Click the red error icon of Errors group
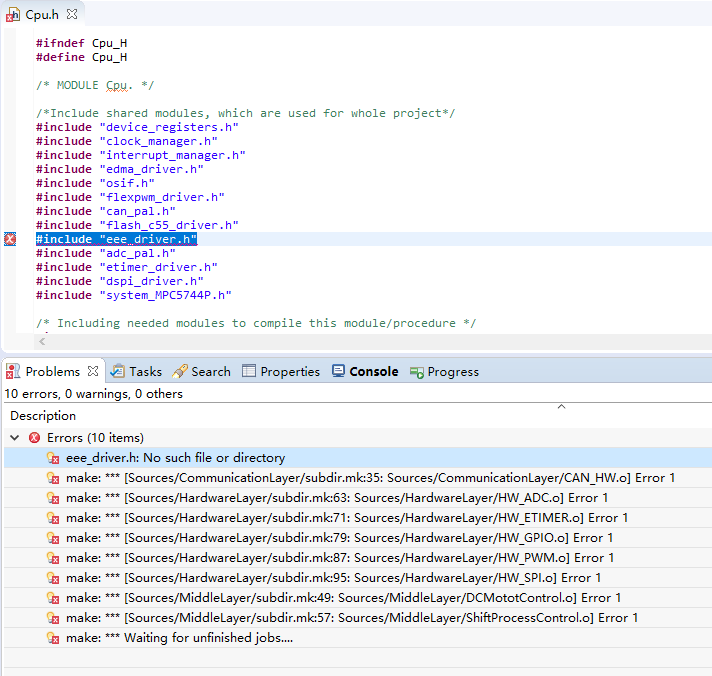 [x=34, y=438]
